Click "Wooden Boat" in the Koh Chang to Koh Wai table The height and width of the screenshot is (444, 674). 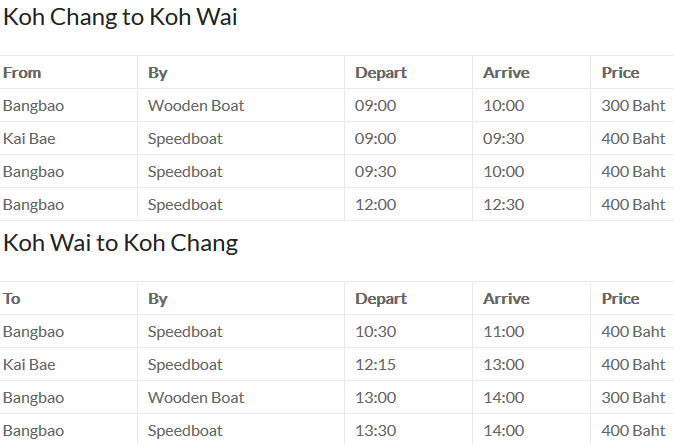[196, 105]
